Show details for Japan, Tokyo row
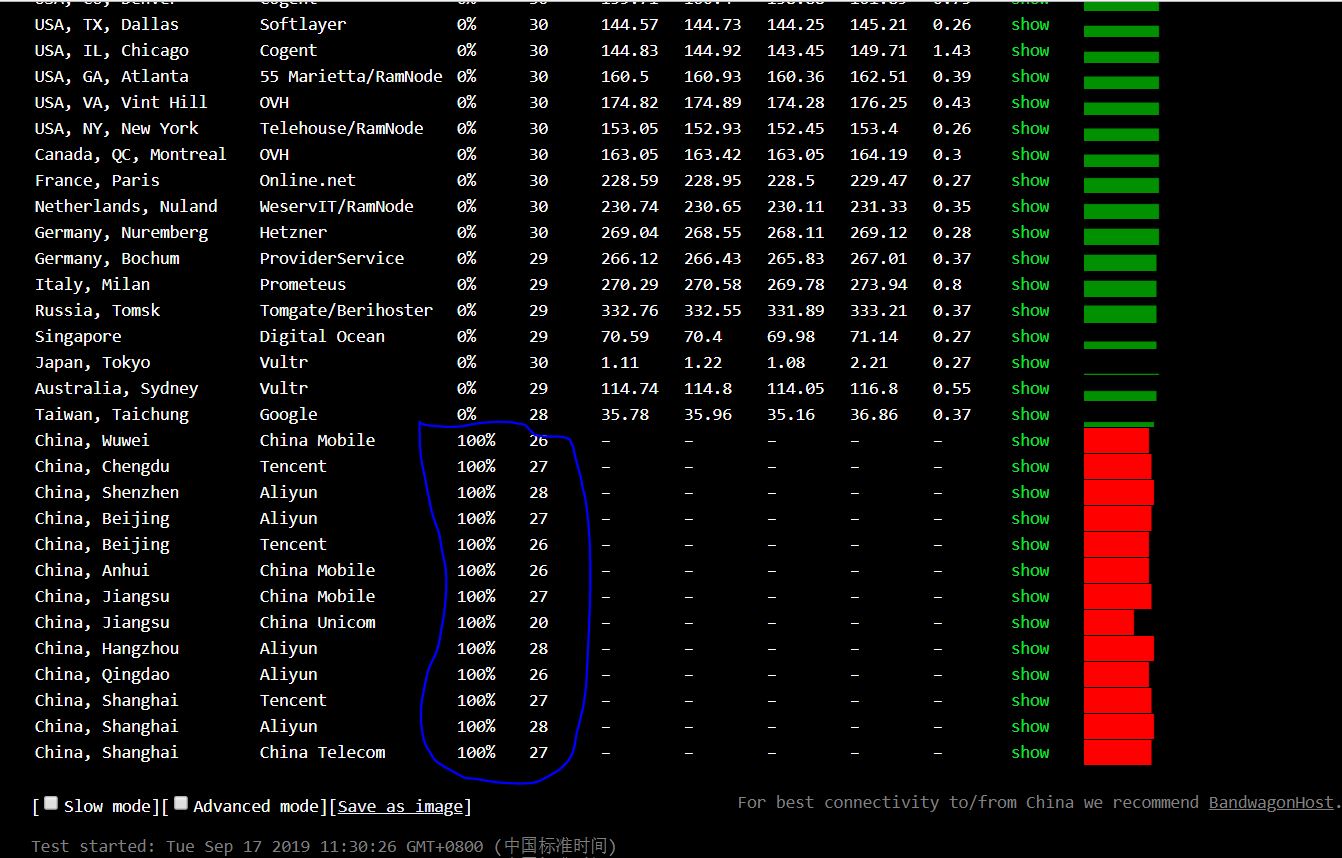 tap(1030, 362)
